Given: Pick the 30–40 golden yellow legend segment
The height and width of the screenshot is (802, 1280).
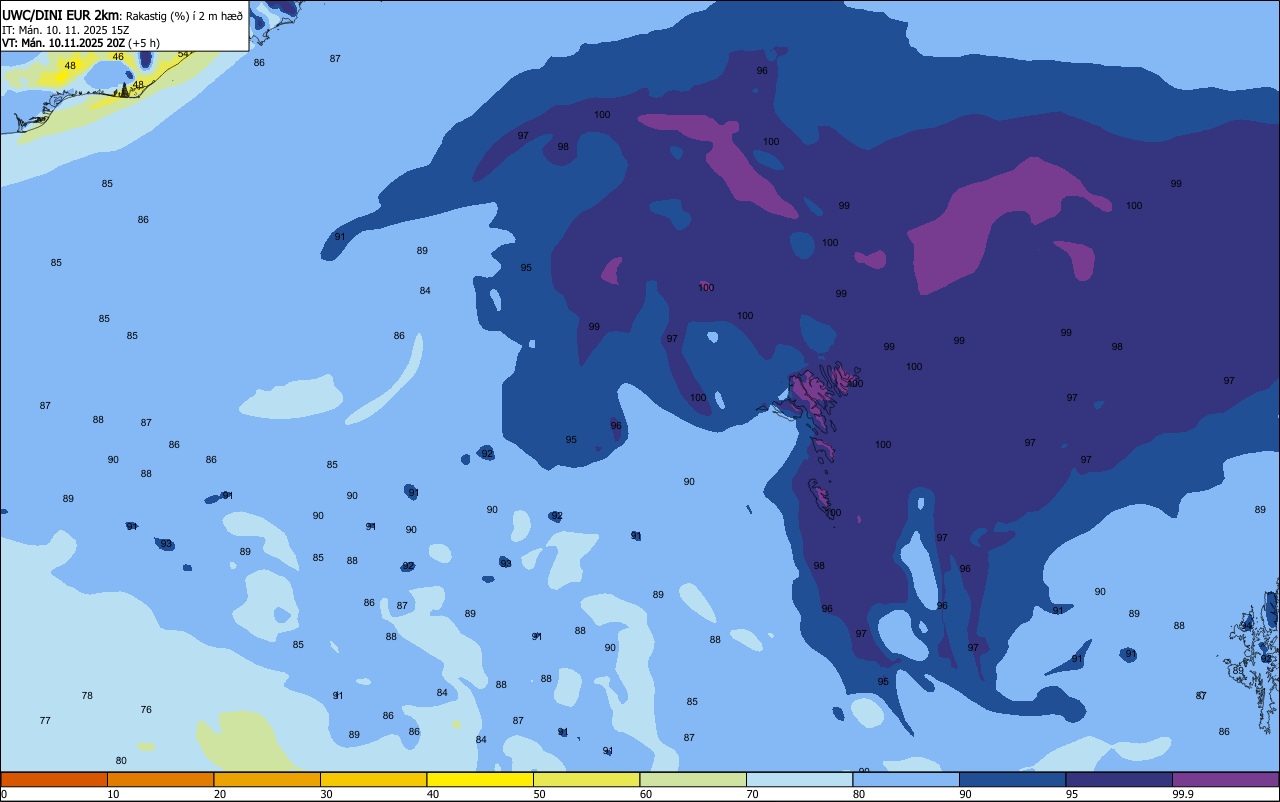Looking at the screenshot, I should pos(373,779).
